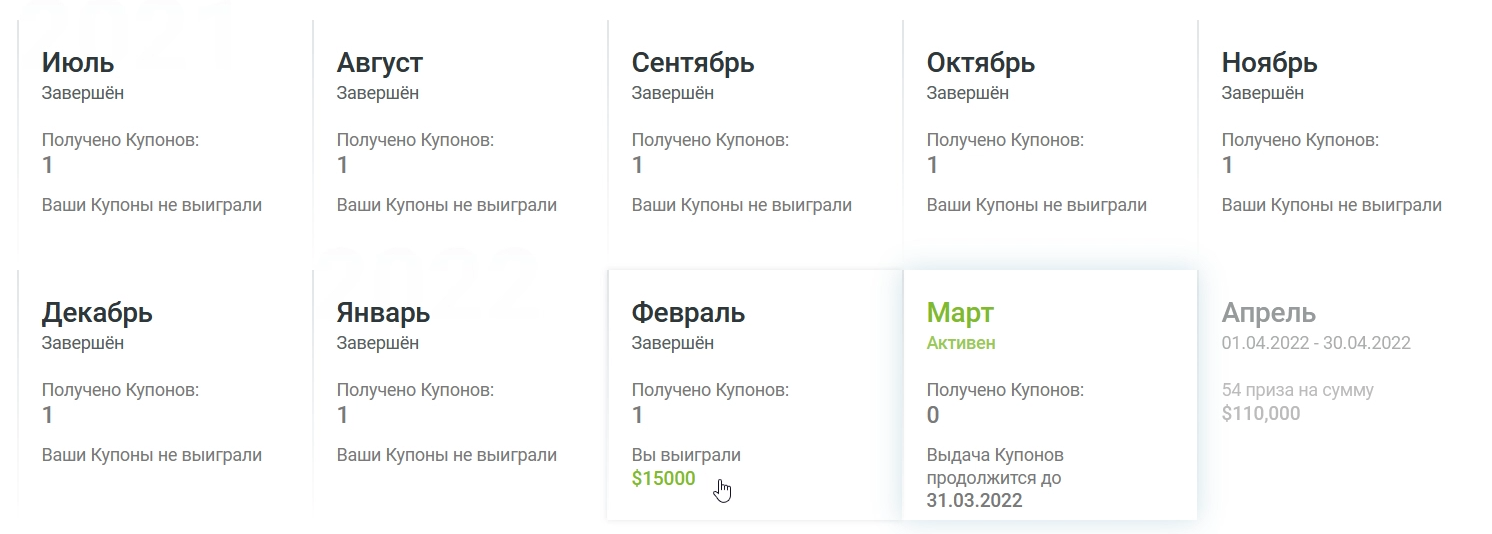This screenshot has height=534, width=1492.
Task: Click "Завершён" status under Ноябрь
Action: 1263,93
